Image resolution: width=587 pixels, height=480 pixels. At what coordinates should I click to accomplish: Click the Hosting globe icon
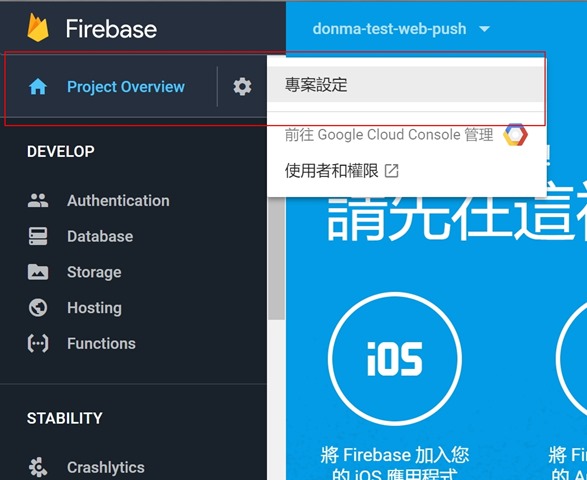point(38,308)
